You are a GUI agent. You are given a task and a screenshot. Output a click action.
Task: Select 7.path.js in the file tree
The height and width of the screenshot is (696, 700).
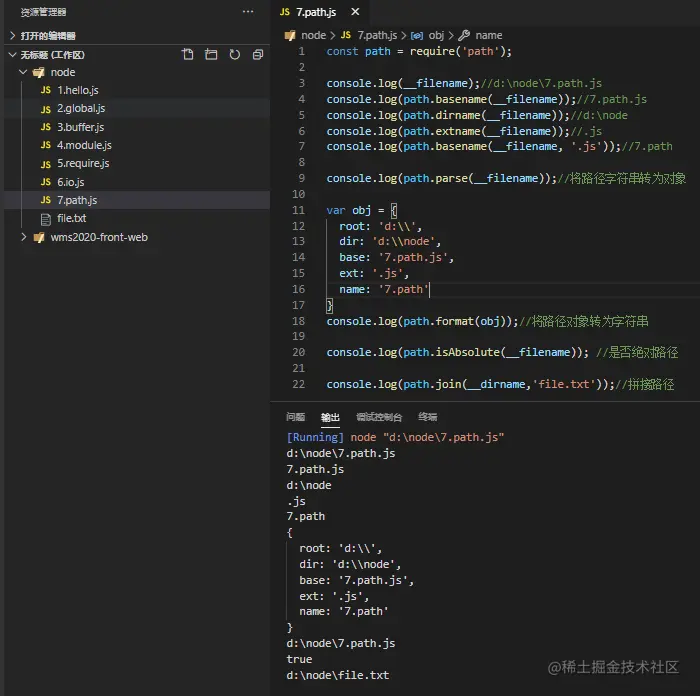pyautogui.click(x=137, y=200)
